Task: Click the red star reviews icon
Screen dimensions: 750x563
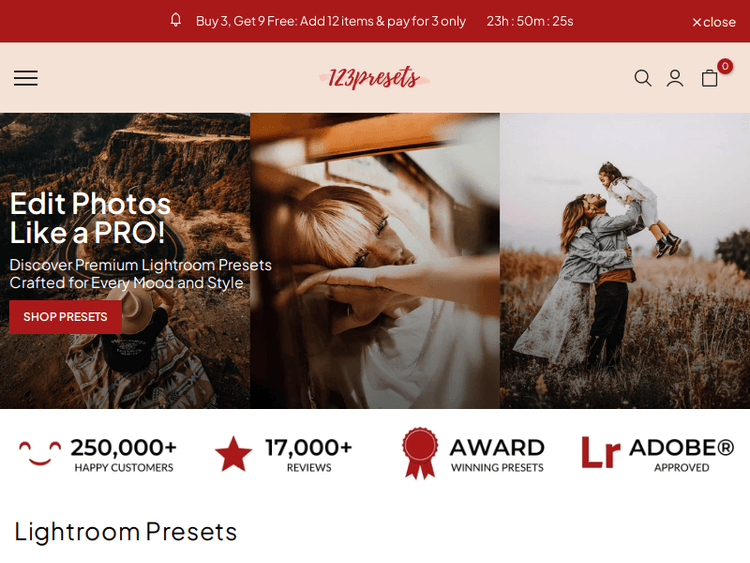Action: coord(233,453)
